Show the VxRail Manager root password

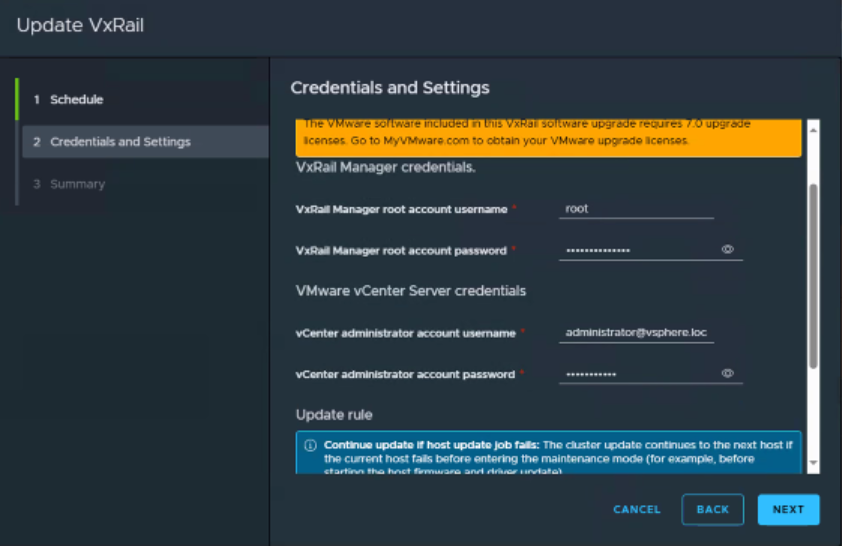point(727,250)
